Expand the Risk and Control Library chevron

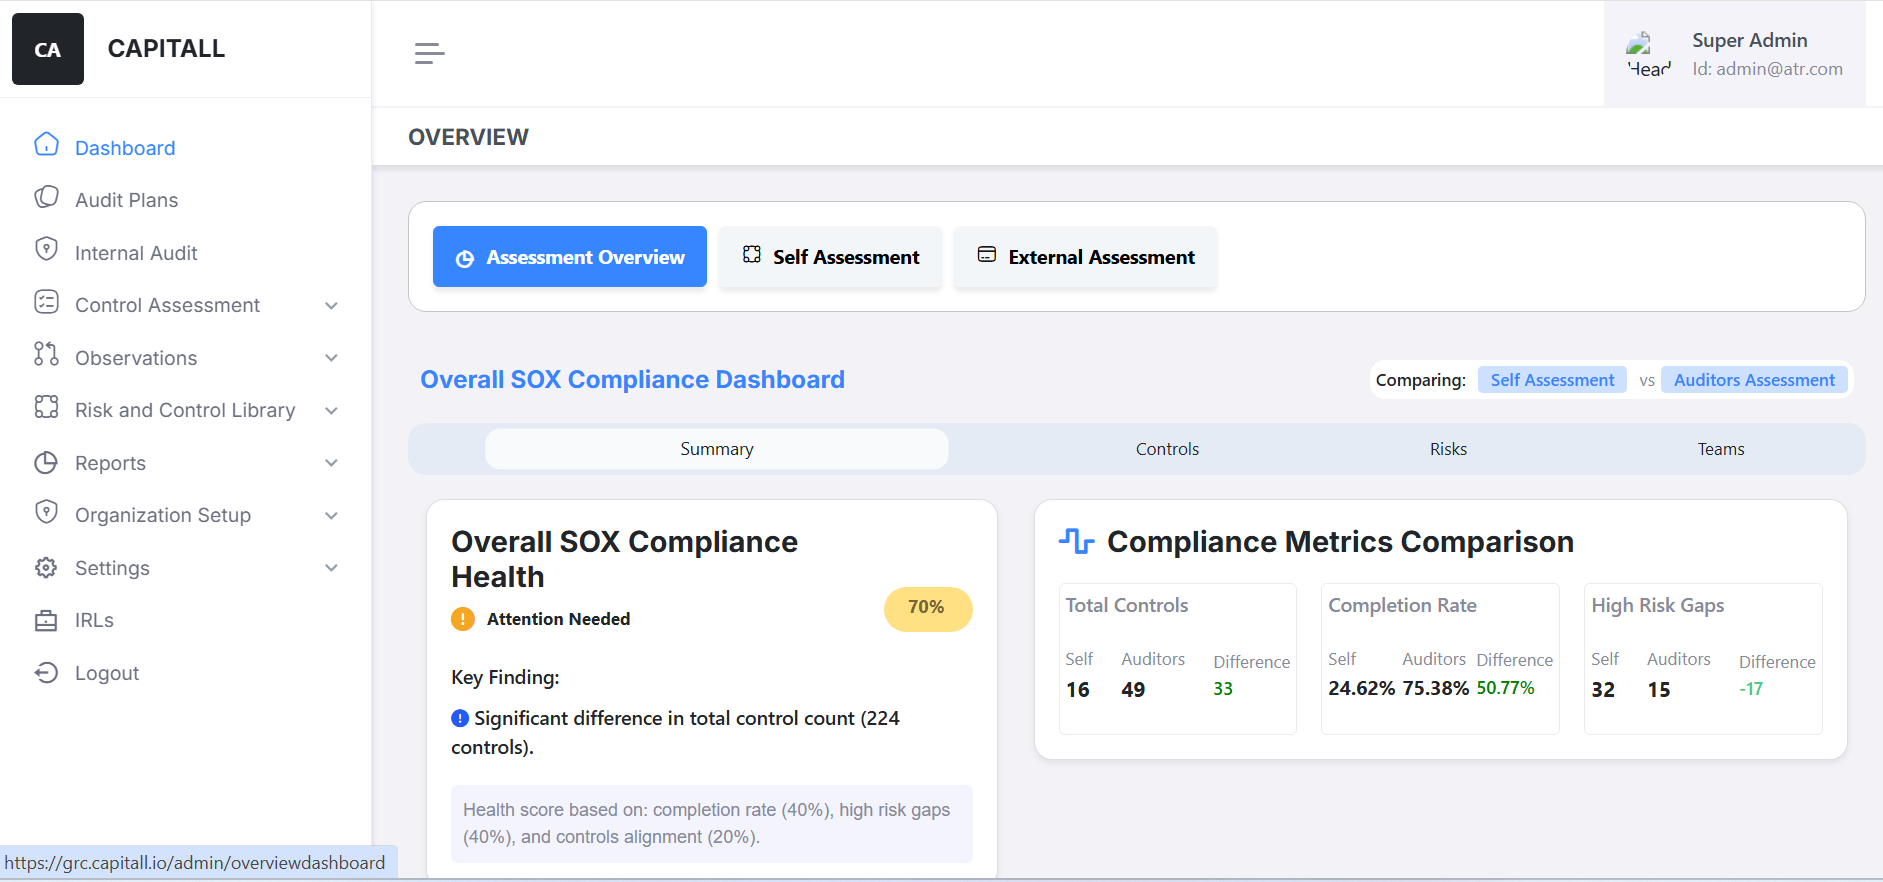(331, 410)
